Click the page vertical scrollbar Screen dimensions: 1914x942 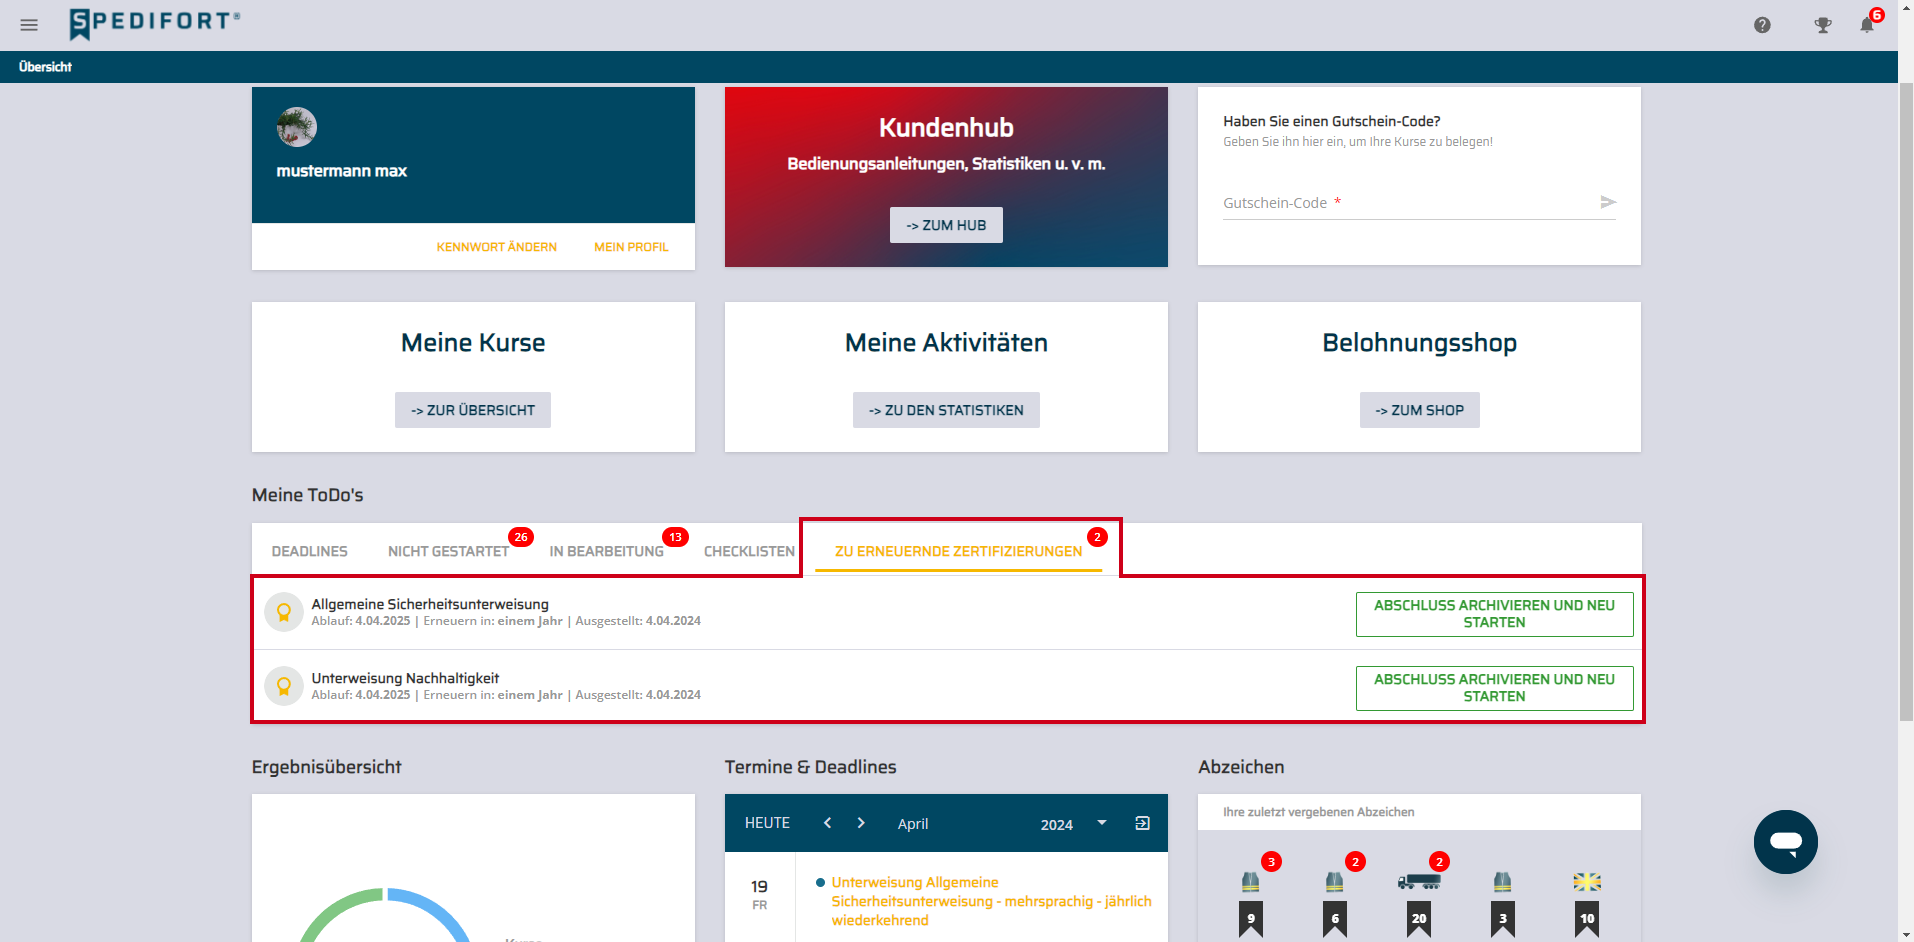pyautogui.click(x=1906, y=400)
